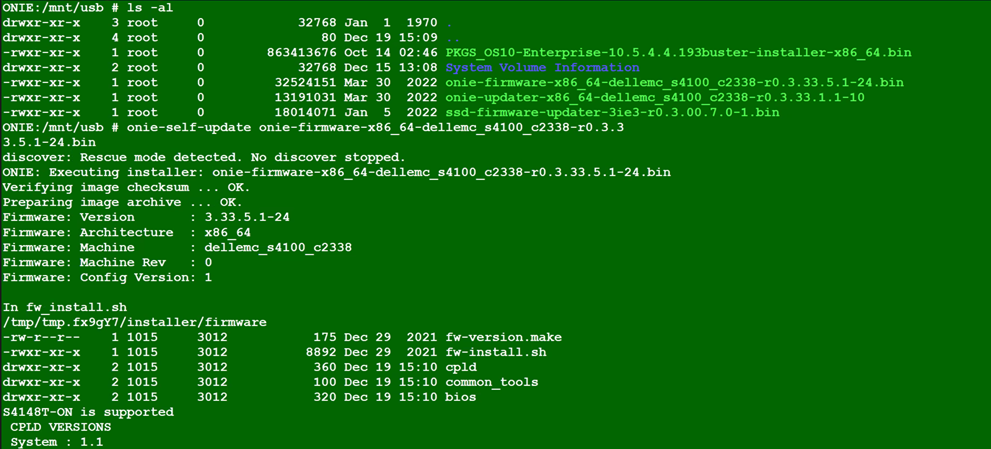Click the "In fw_install.sh" line

(64, 307)
